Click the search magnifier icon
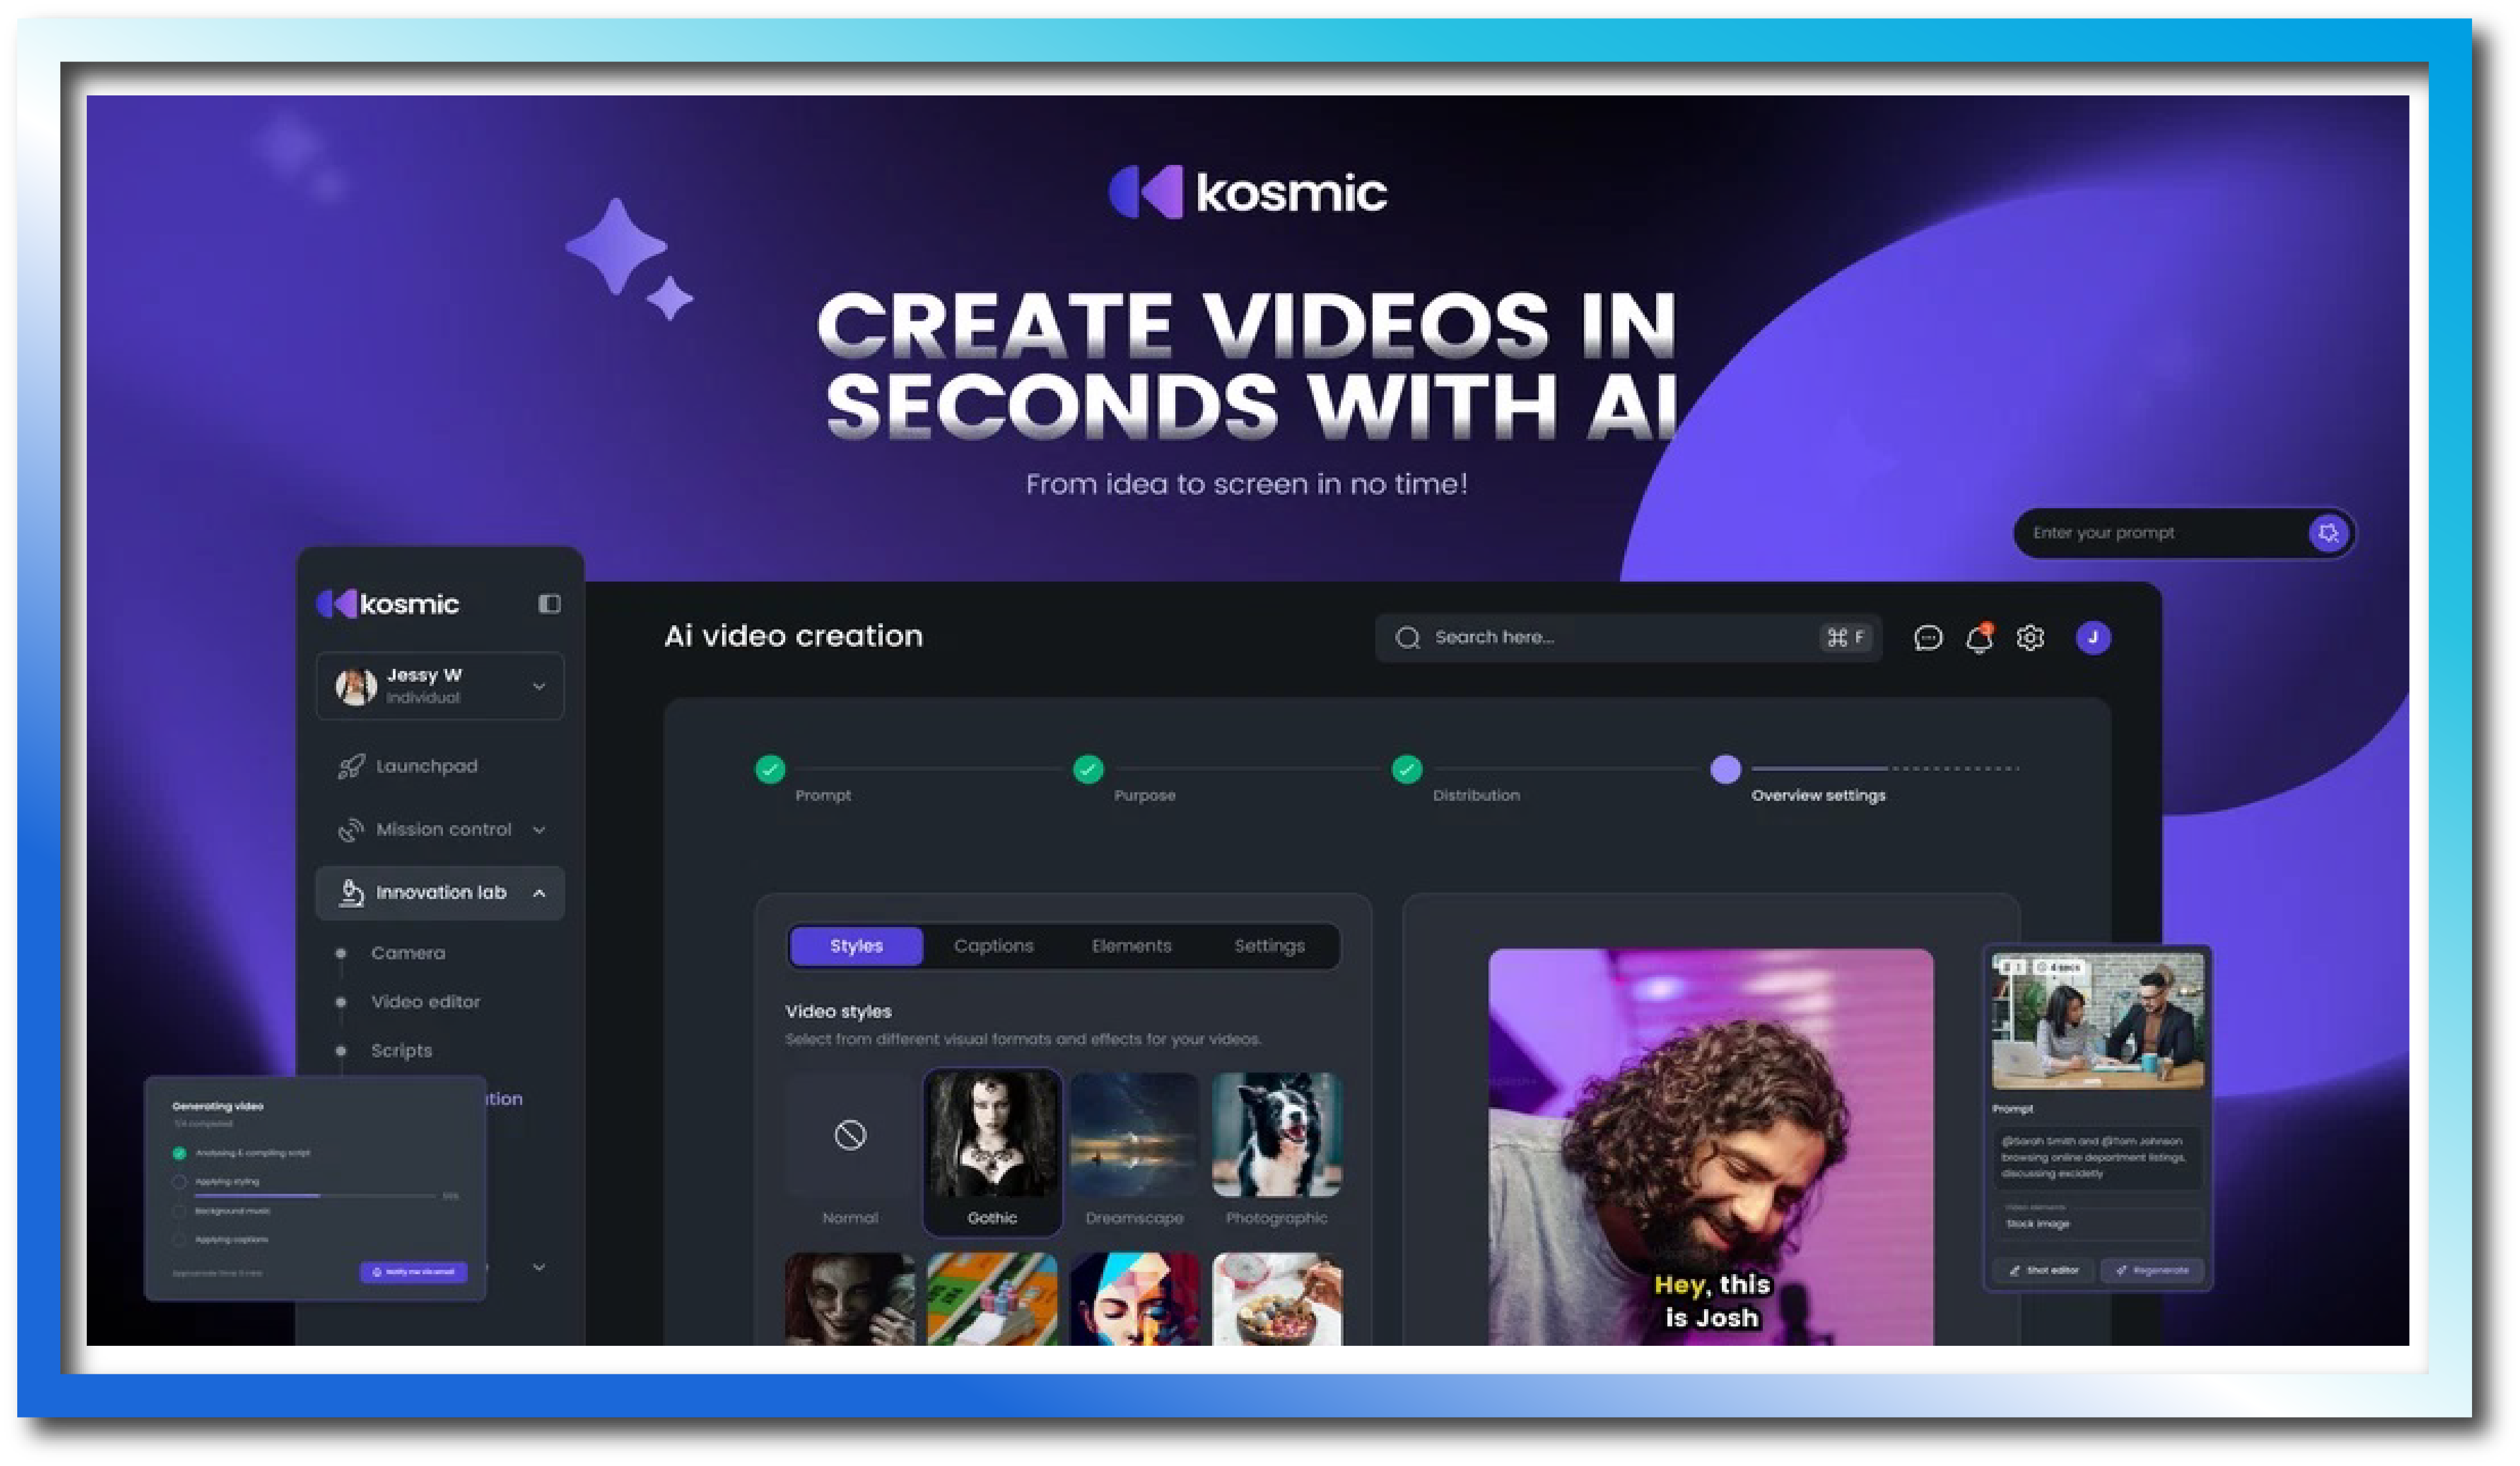The width and height of the screenshot is (2520, 1466). coord(1407,637)
